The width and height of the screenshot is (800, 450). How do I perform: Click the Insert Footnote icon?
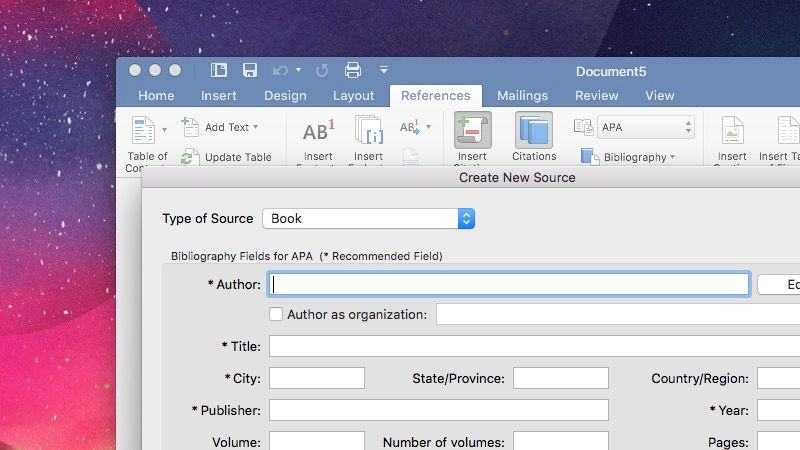coord(318,133)
